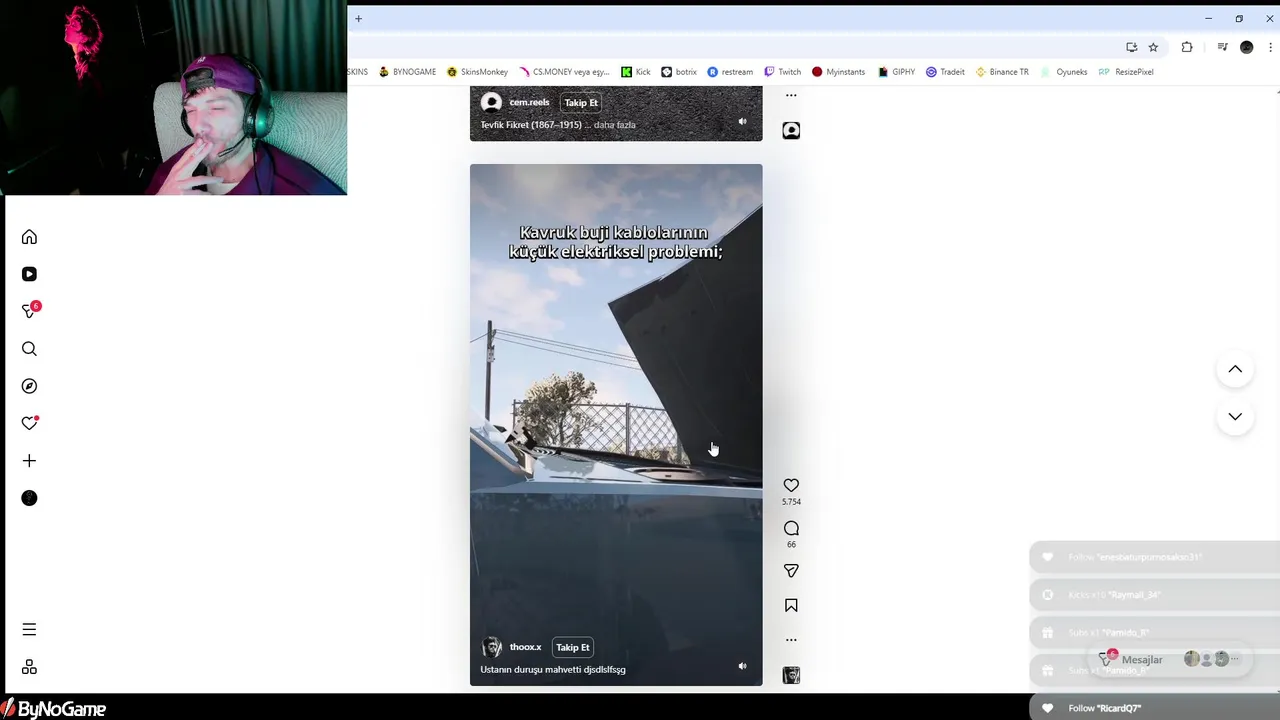Open the Meta apps grid icon in the sidebar
Screen dimensions: 1280x720
coord(29,667)
